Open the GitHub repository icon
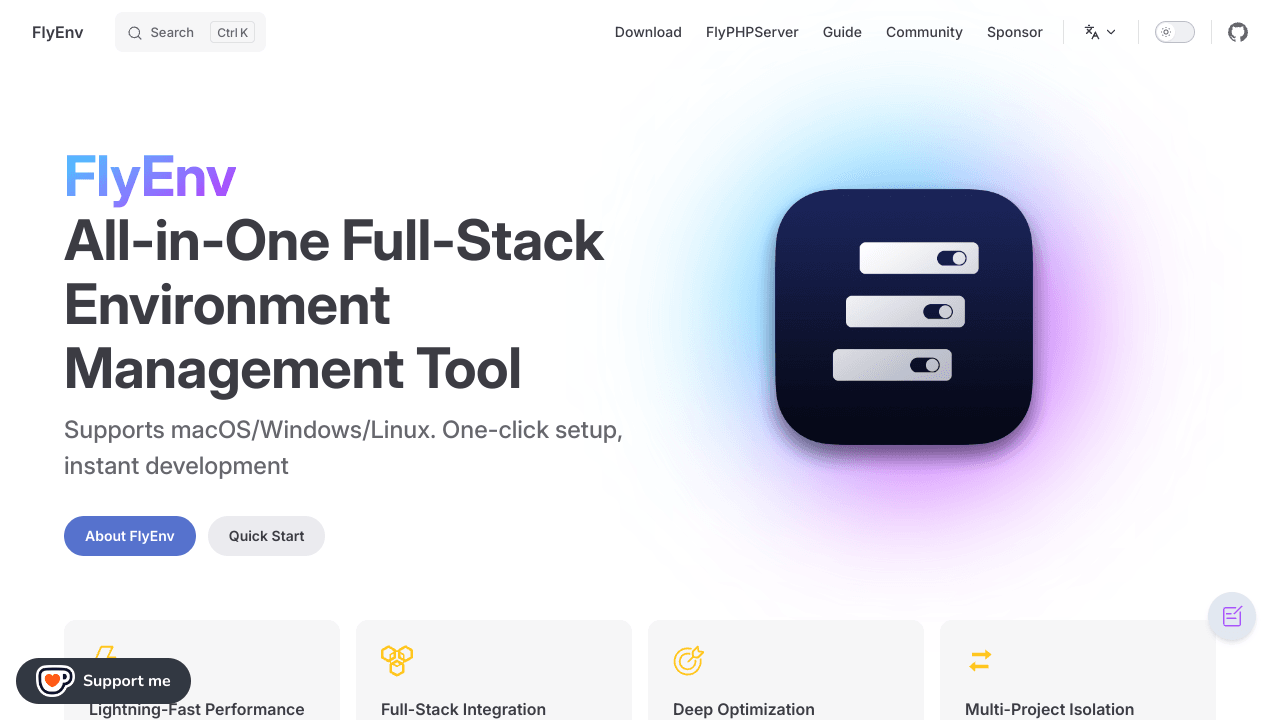 coord(1238,32)
